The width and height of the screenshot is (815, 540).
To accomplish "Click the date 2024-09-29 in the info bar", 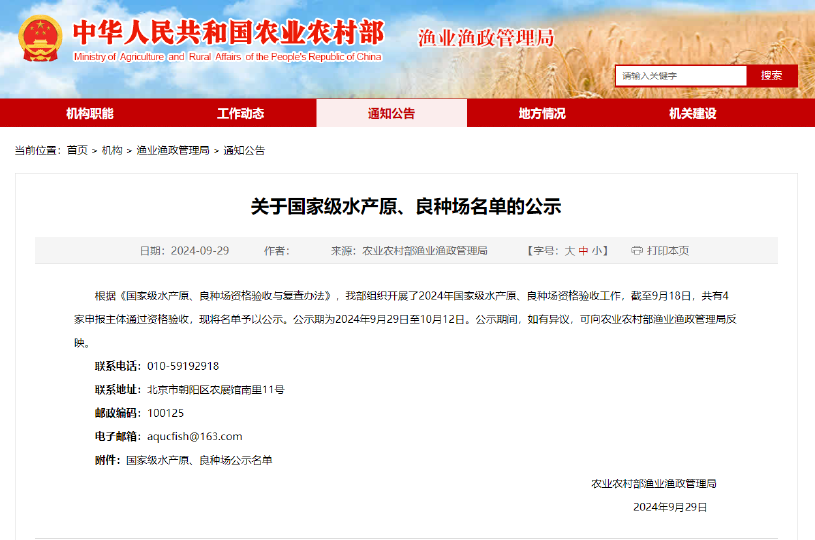I will [x=200, y=251].
